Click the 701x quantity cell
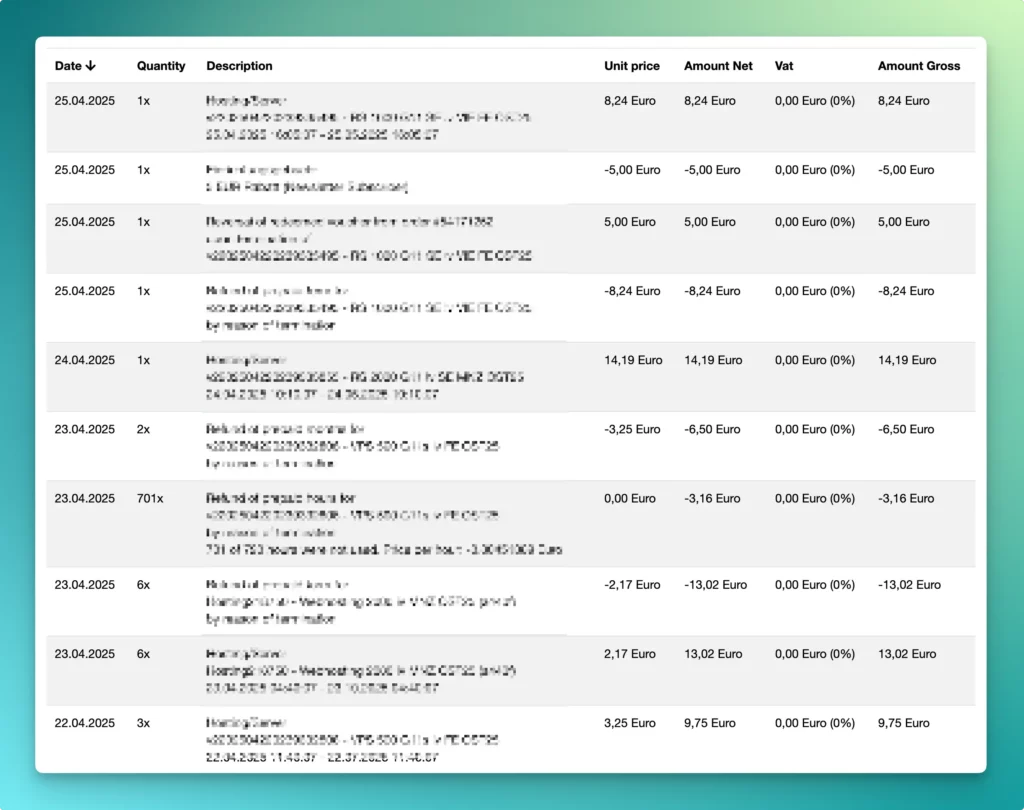 [x=150, y=498]
